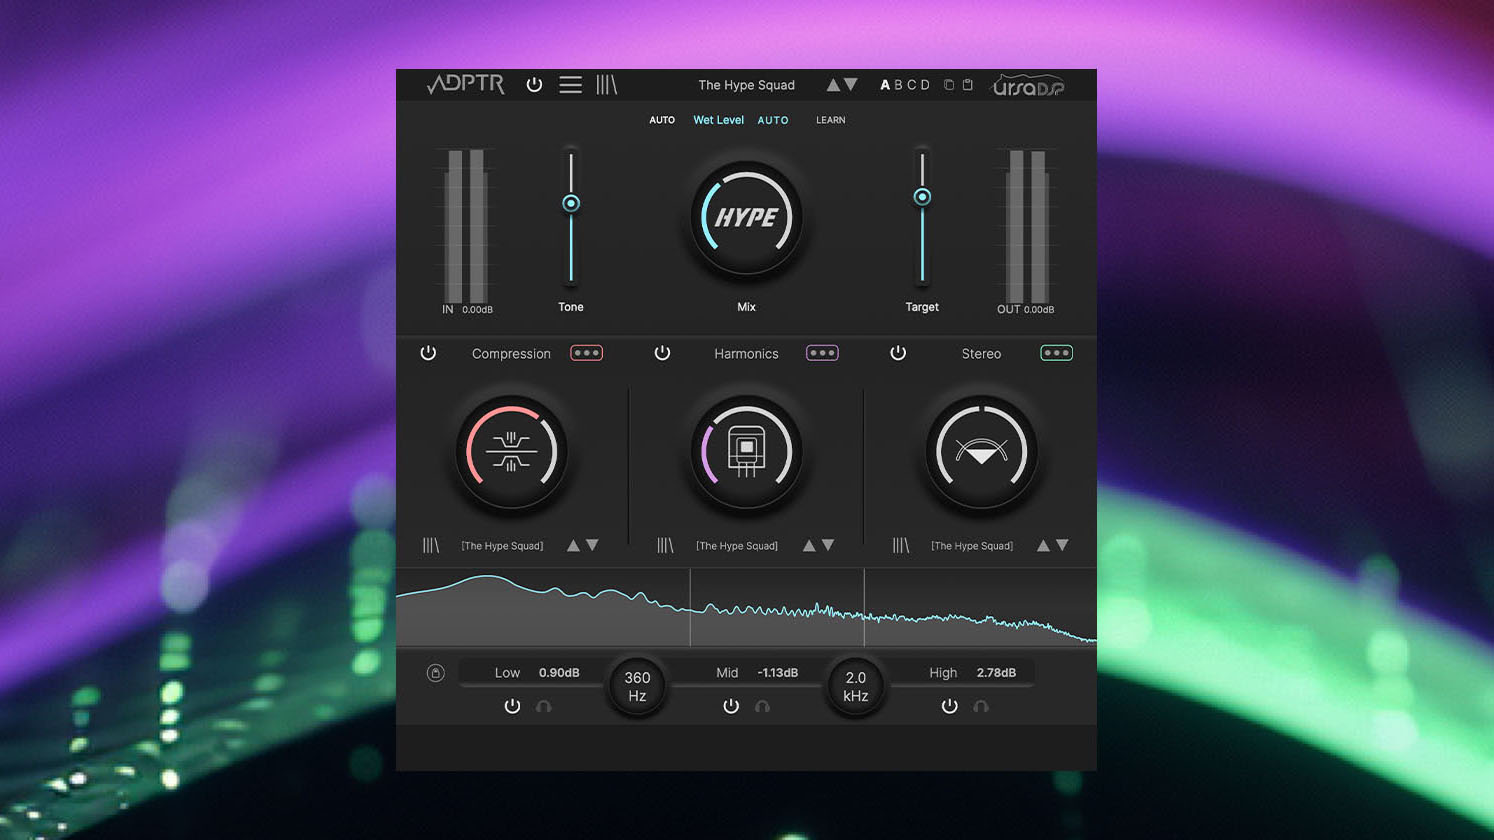This screenshot has width=1494, height=840.
Task: Click the Harmonics tube knob
Action: click(x=746, y=452)
